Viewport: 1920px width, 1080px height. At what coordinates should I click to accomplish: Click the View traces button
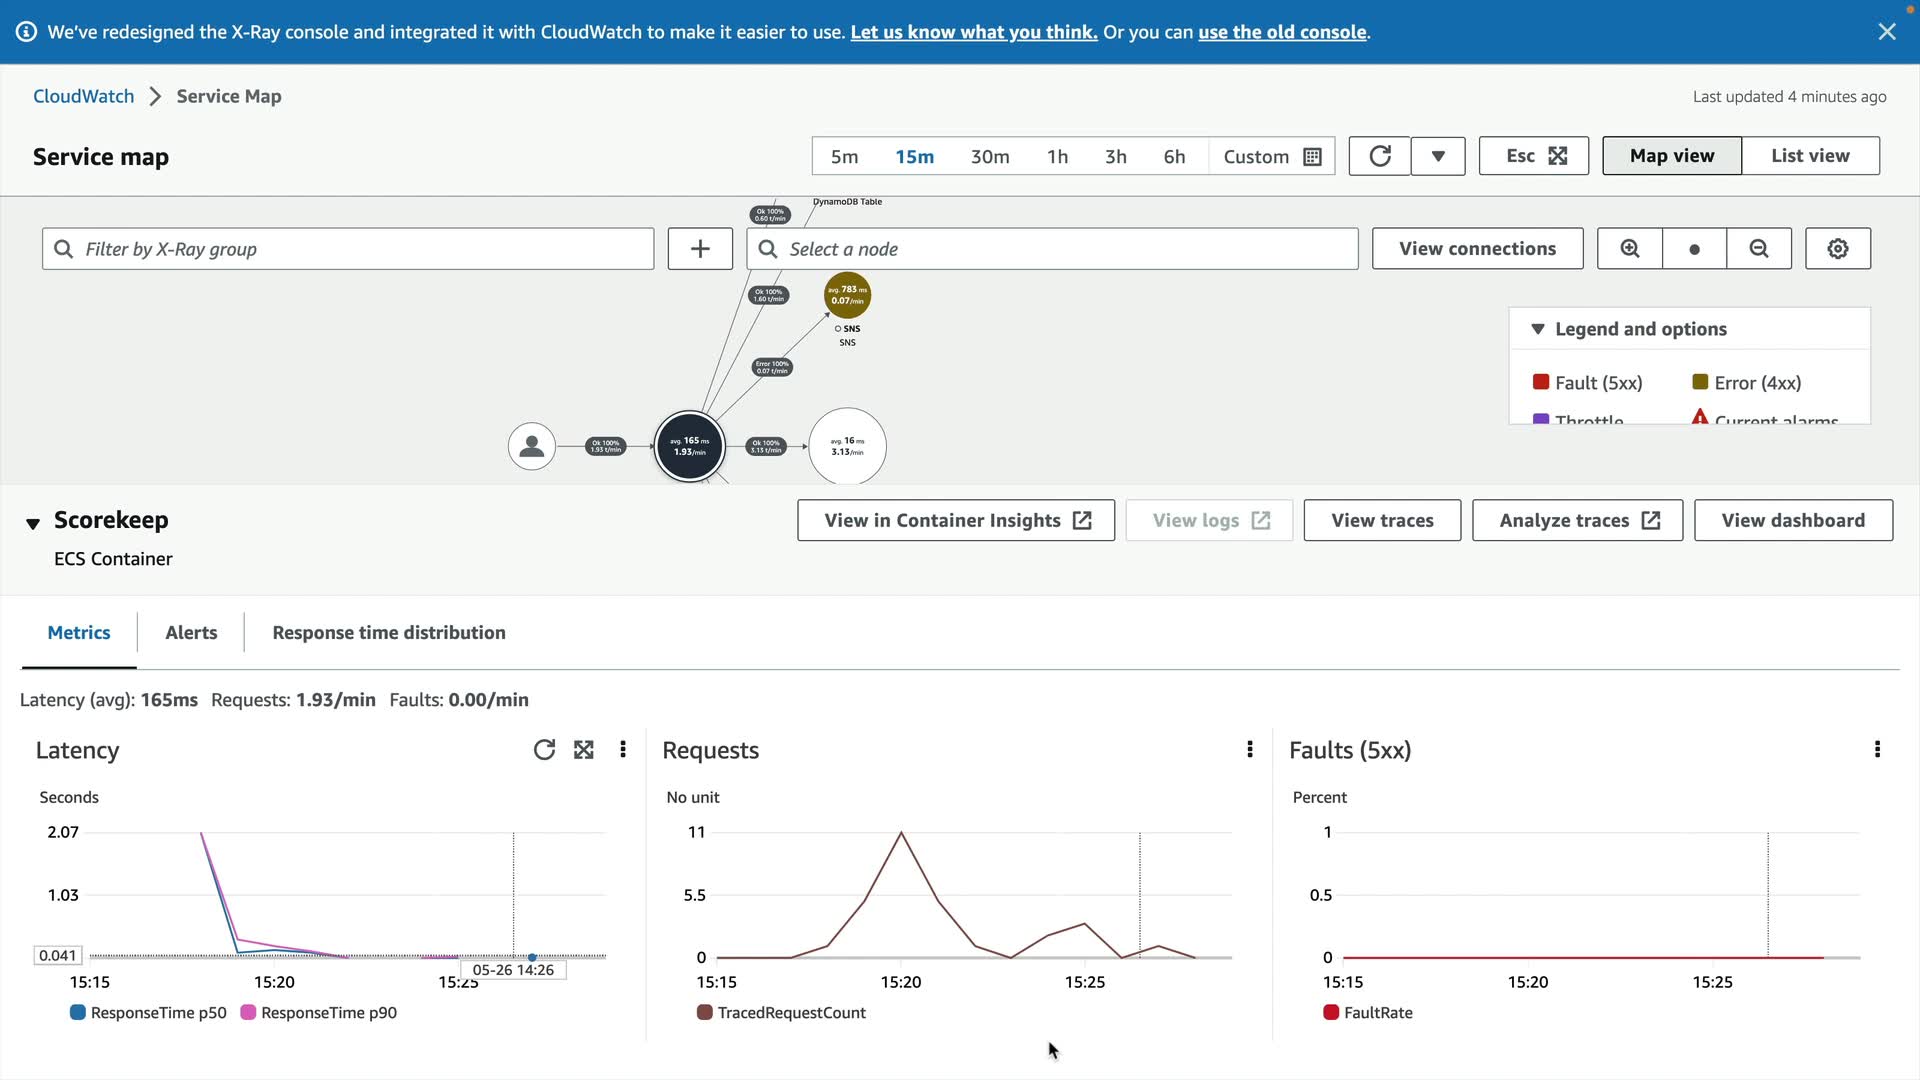click(1381, 520)
